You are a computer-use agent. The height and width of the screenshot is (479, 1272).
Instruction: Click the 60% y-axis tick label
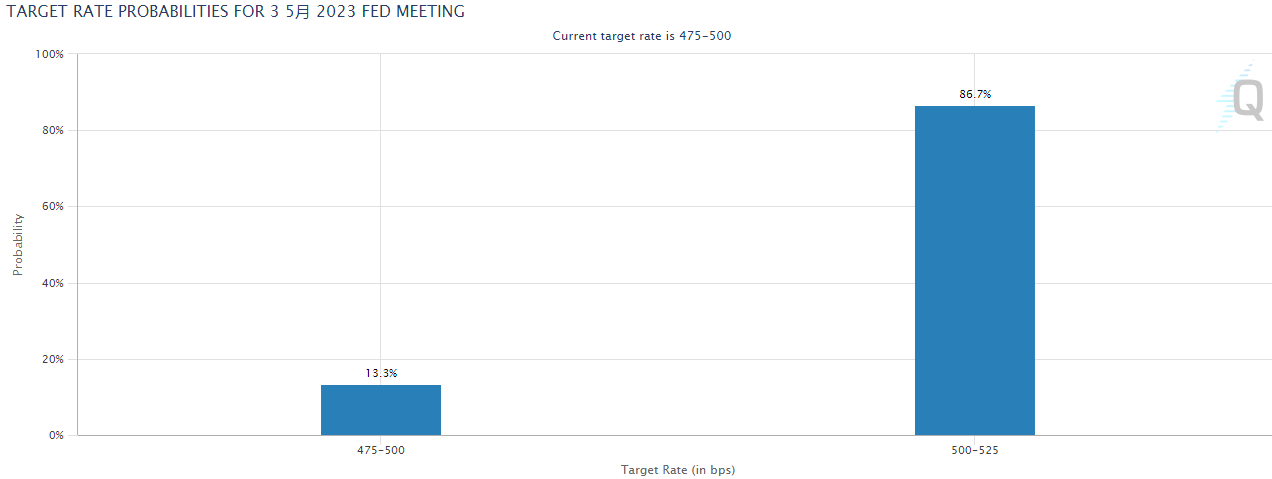coord(52,207)
